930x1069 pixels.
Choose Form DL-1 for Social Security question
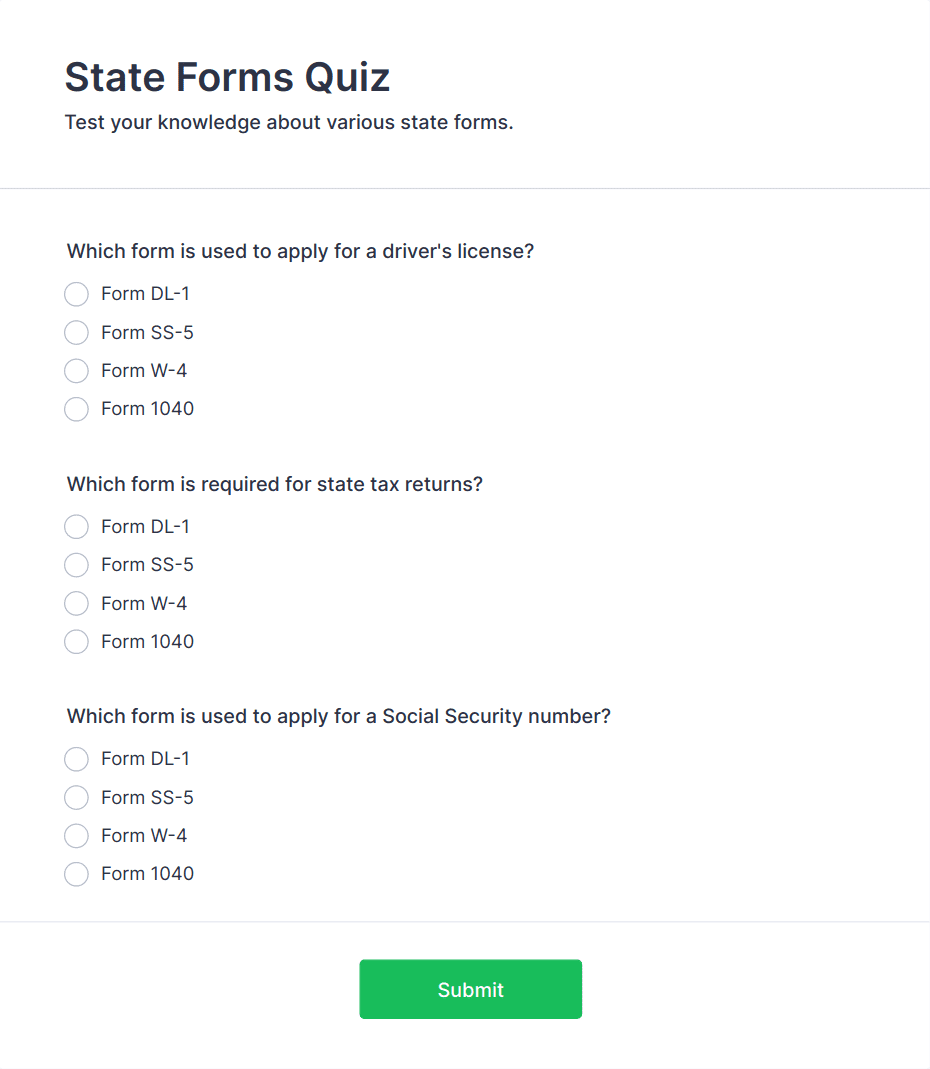(76, 759)
